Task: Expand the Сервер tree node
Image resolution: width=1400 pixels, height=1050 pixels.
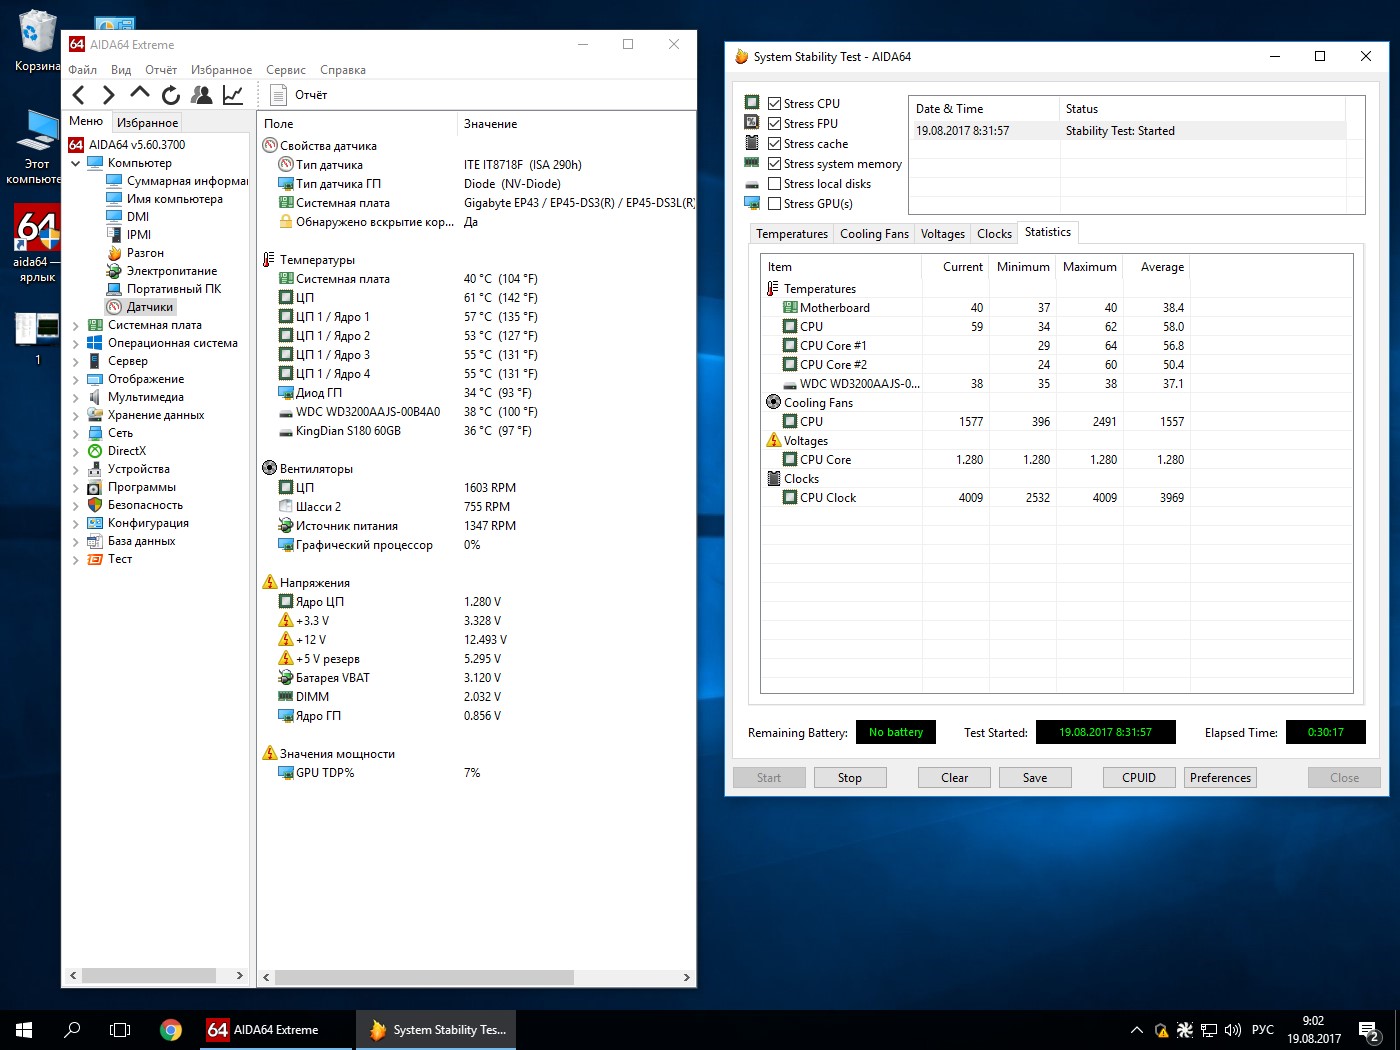Action: click(76, 361)
